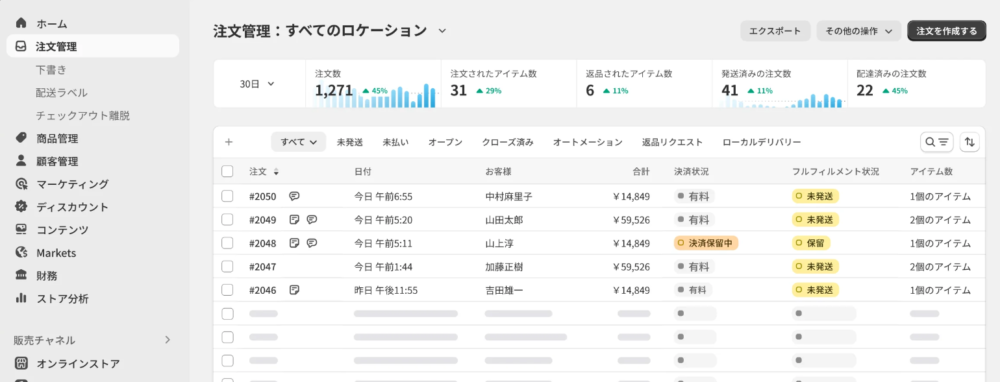Click the comment icon on order #2050
This screenshot has height=382, width=1000.
coord(294,196)
